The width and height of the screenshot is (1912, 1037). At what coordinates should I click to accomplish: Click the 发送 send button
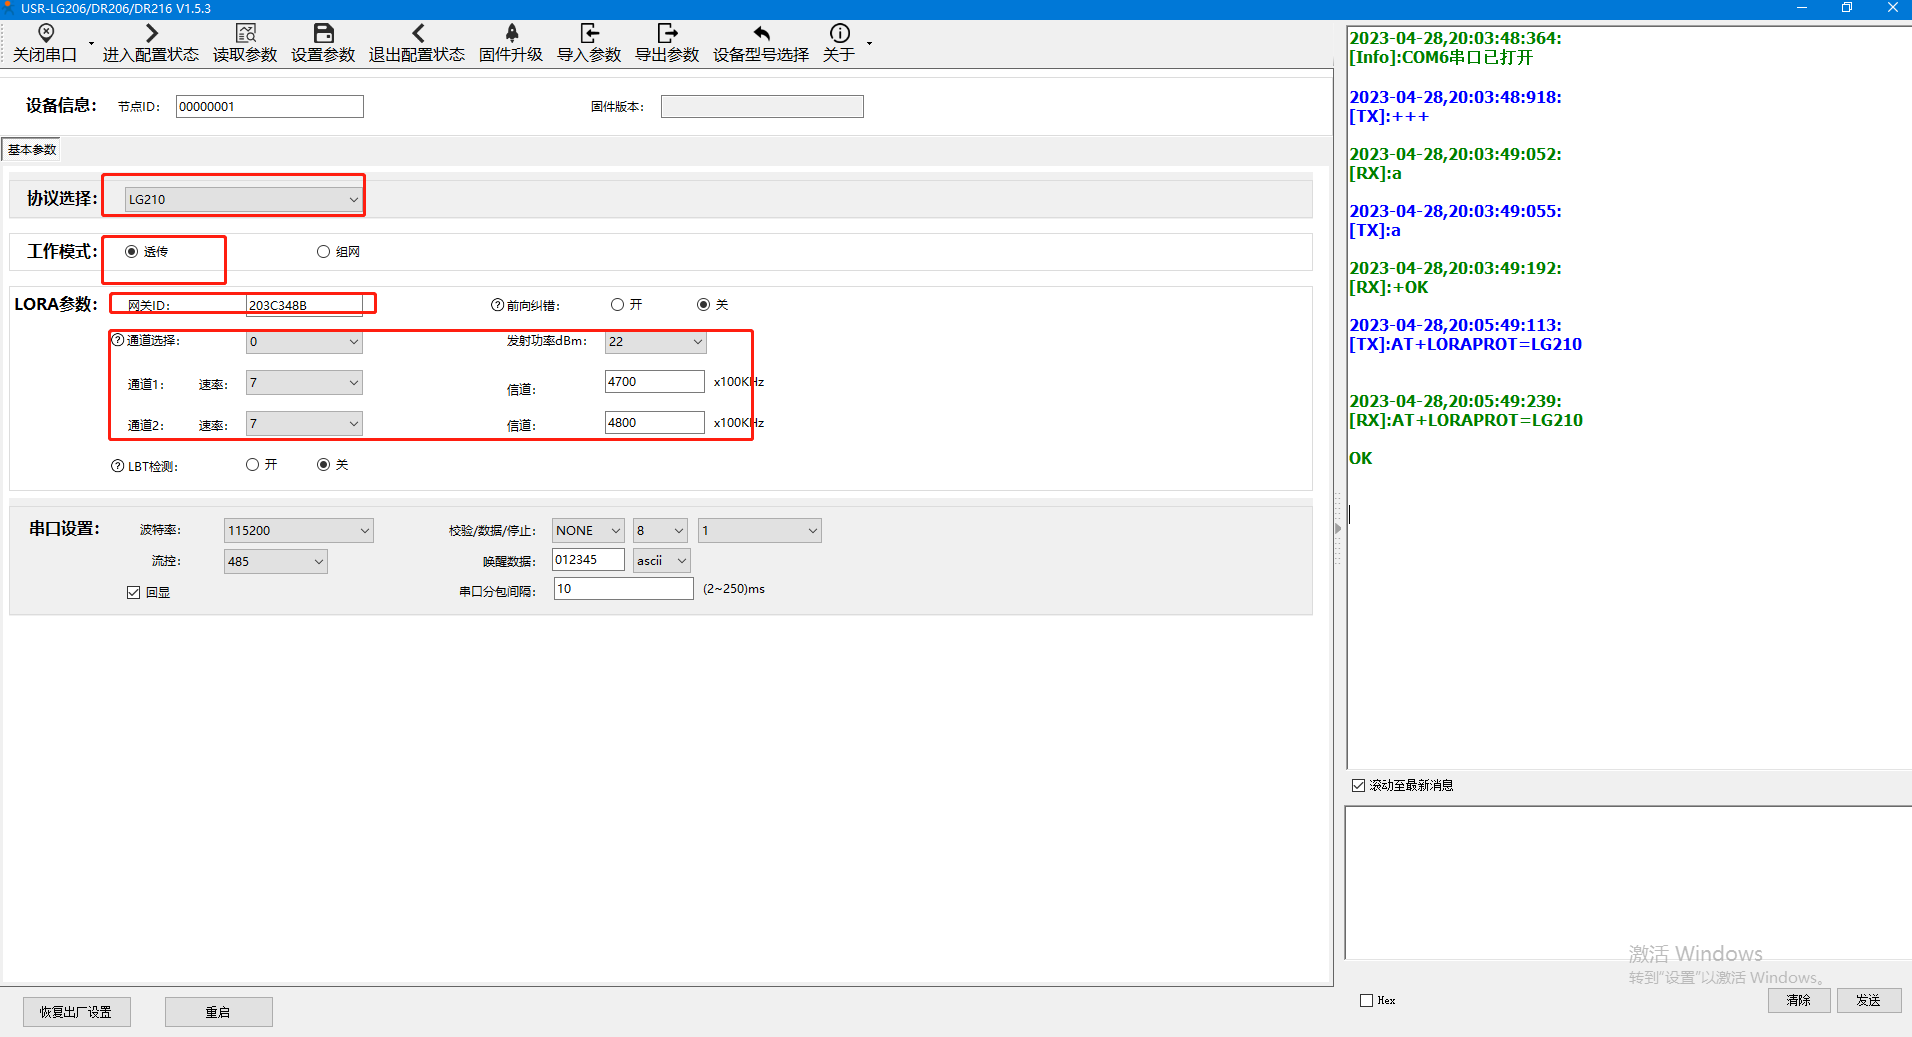point(1868,1000)
